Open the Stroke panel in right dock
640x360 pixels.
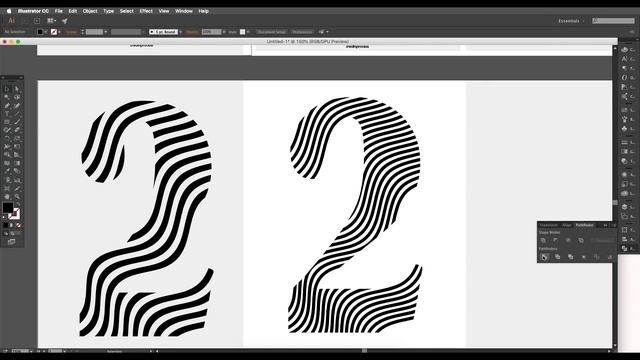pos(624,142)
